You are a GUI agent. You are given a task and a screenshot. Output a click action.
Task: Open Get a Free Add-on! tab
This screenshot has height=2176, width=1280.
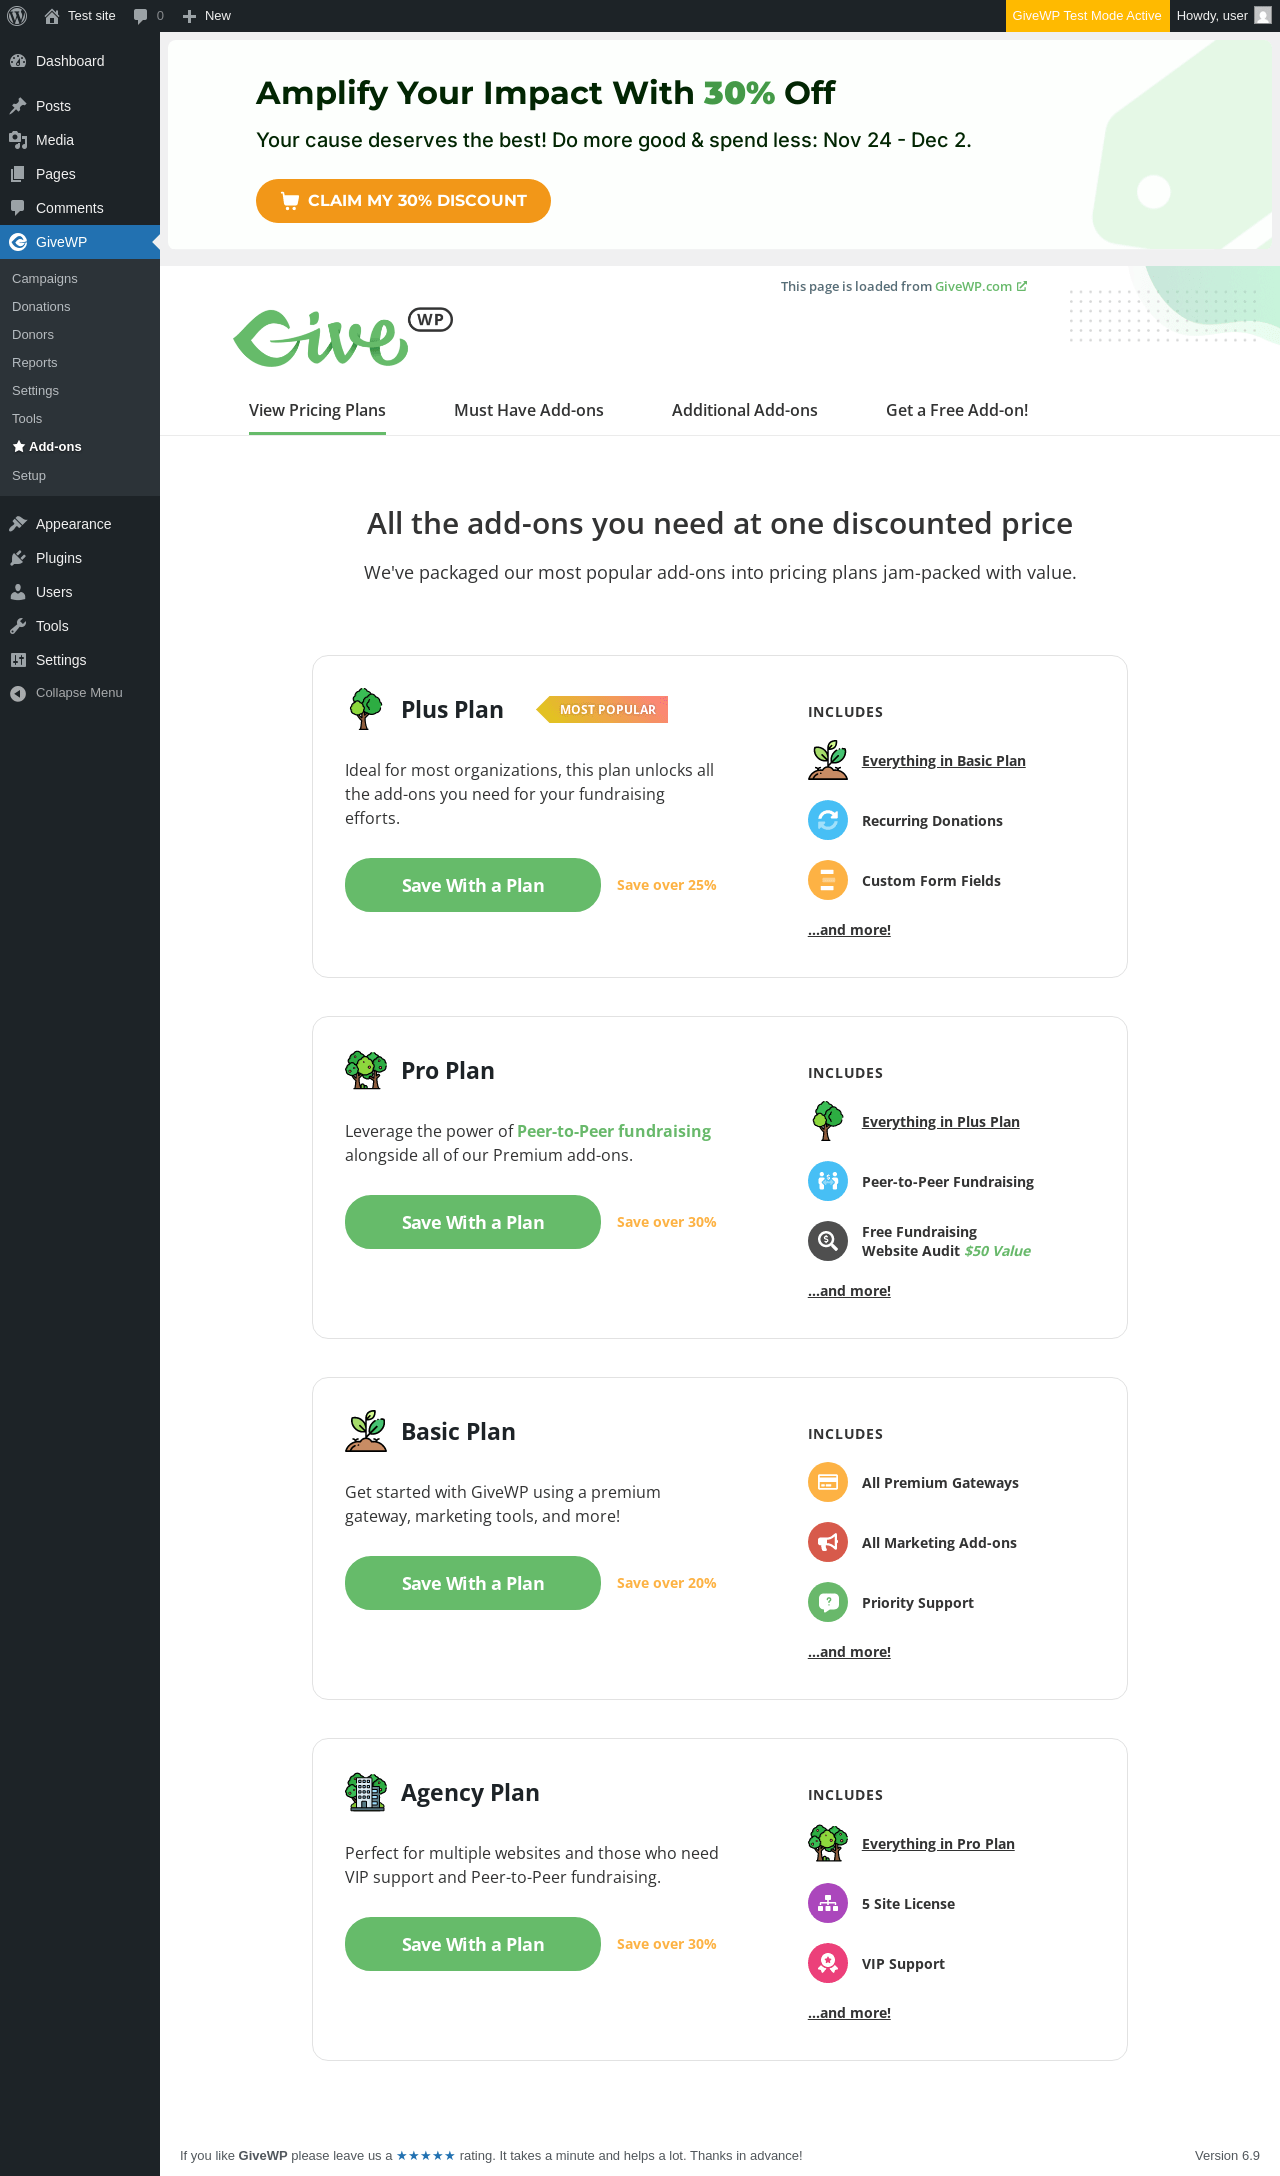957,410
